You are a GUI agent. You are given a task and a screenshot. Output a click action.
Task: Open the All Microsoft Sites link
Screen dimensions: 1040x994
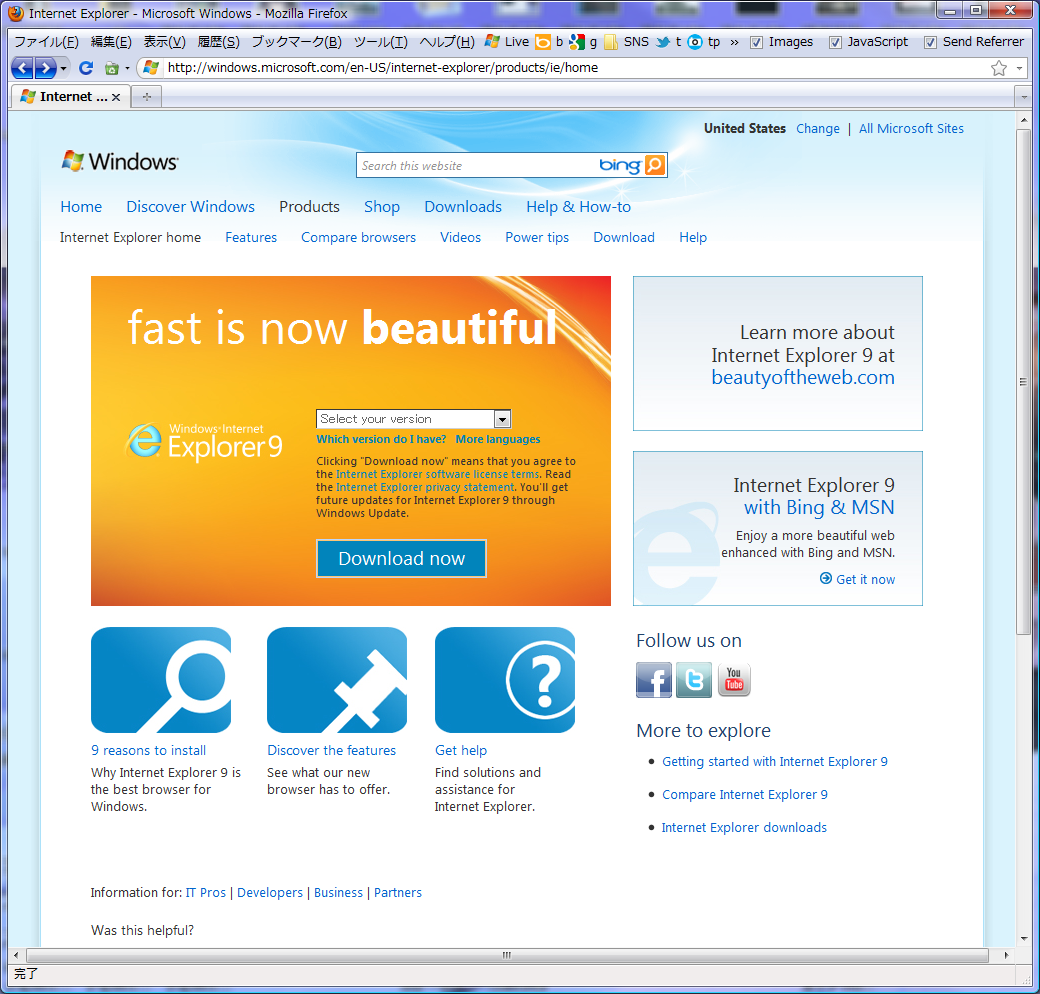[911, 129]
